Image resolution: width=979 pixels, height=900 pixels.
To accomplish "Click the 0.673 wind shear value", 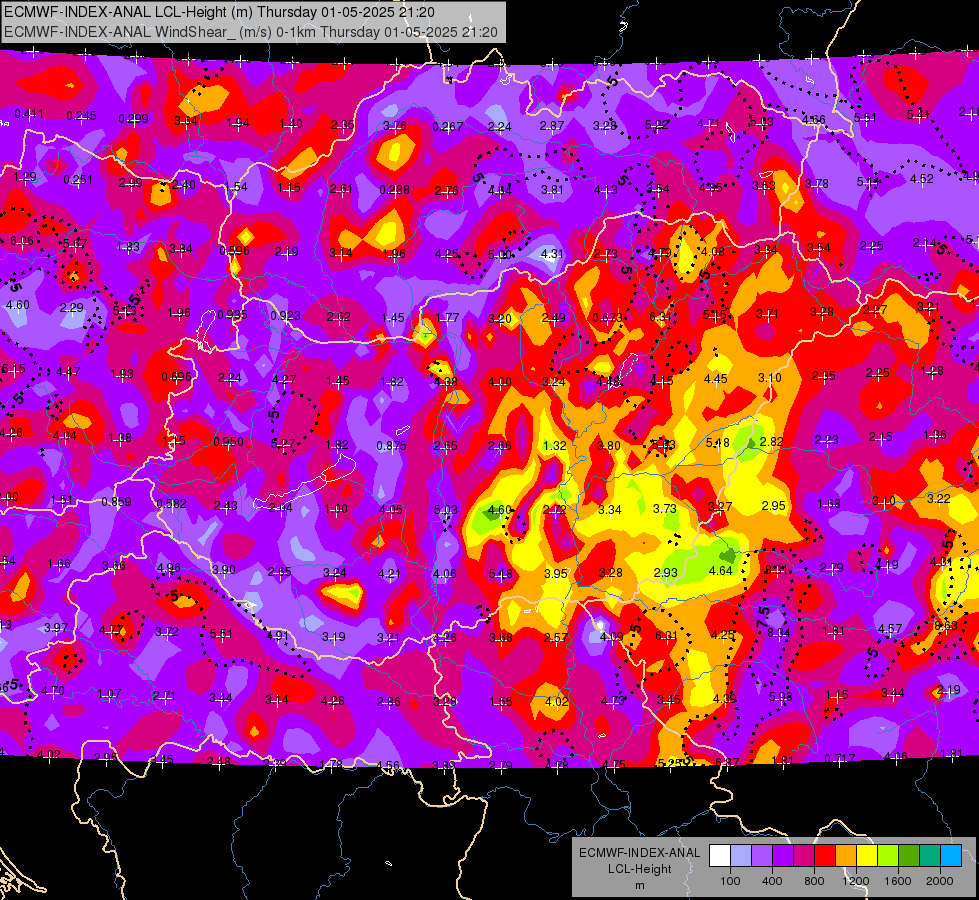I will click(607, 317).
